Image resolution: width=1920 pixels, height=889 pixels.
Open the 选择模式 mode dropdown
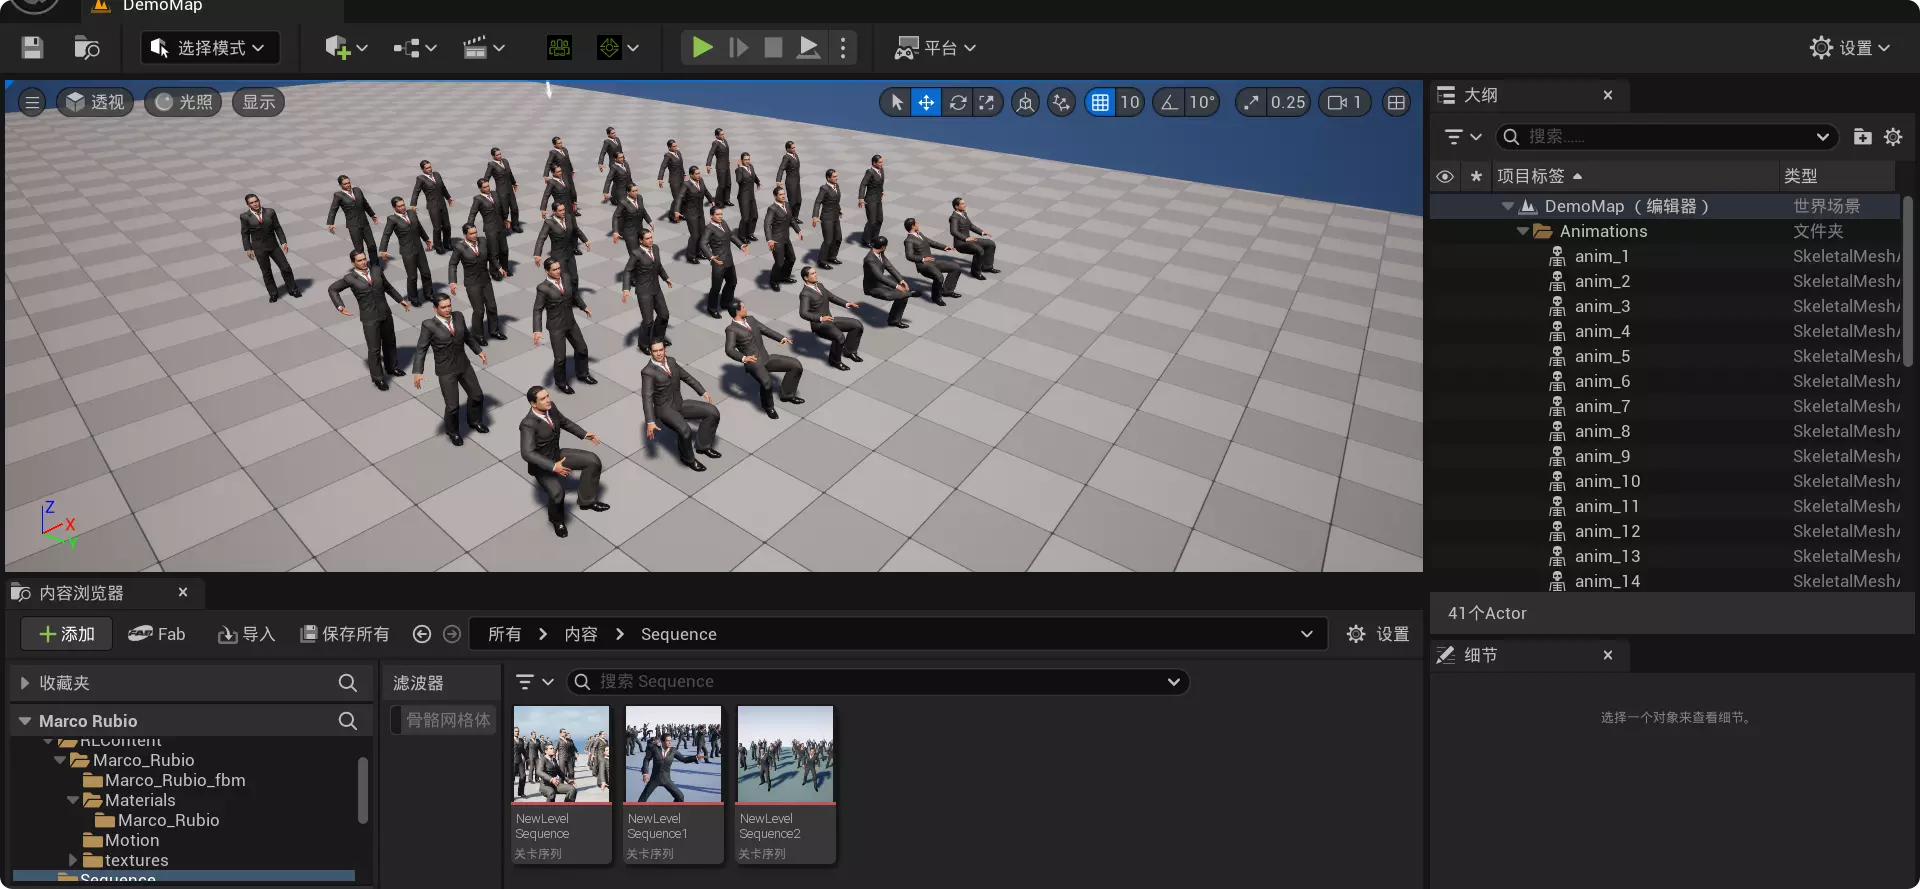pyautogui.click(x=209, y=48)
